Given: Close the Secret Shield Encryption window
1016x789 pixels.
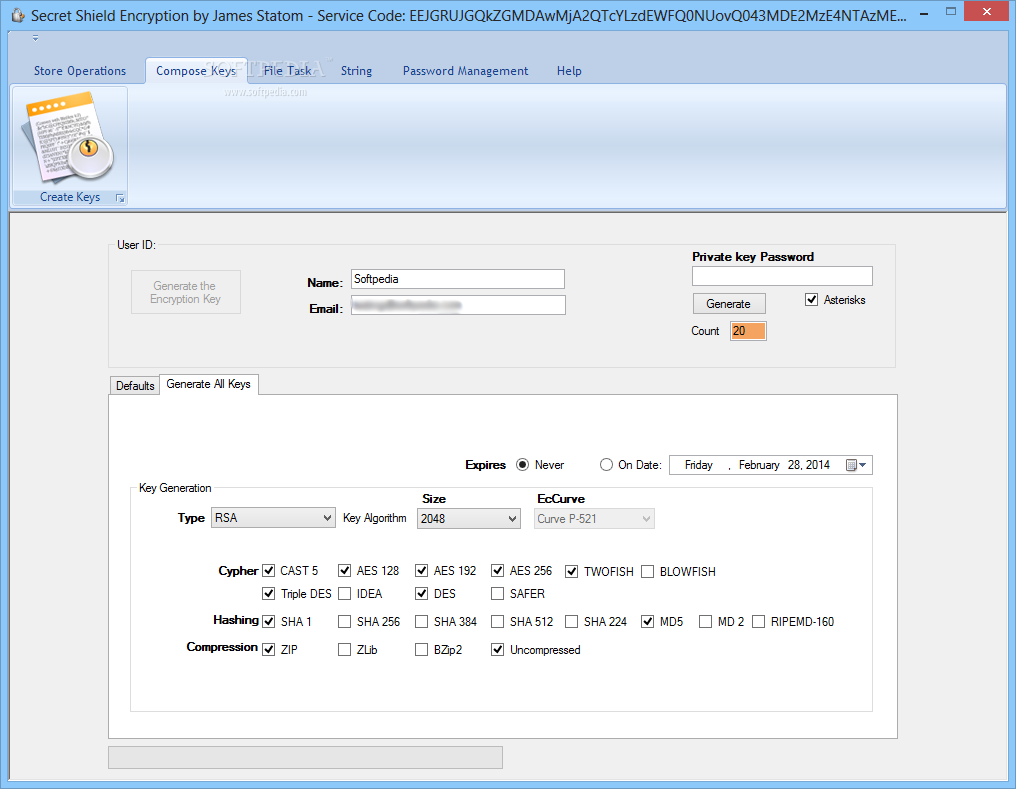Looking at the screenshot, I should pos(986,11).
